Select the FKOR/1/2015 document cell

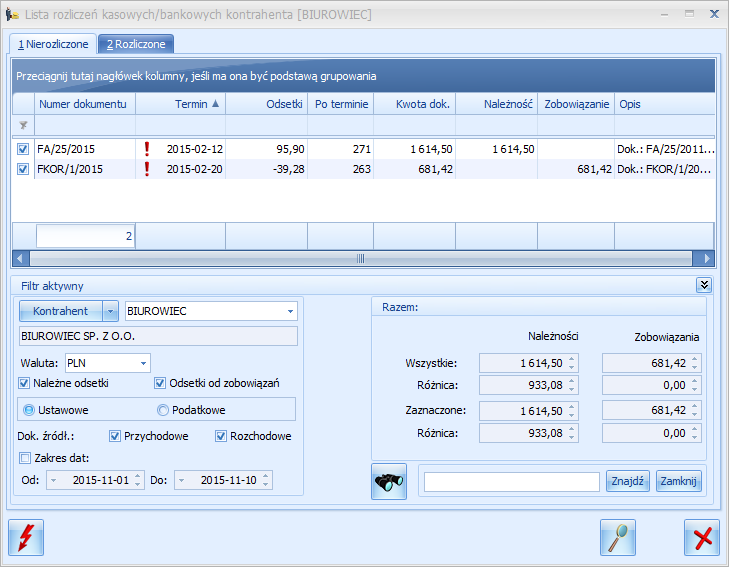tap(85, 169)
